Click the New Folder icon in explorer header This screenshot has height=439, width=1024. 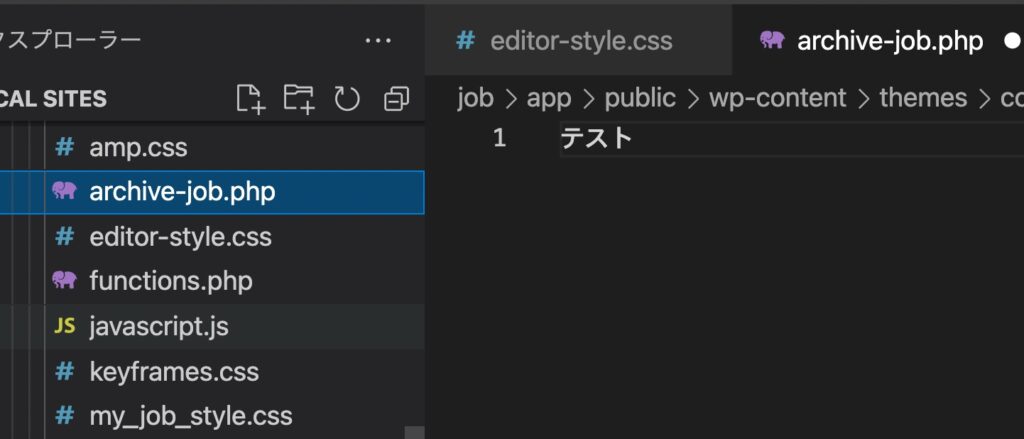click(298, 98)
